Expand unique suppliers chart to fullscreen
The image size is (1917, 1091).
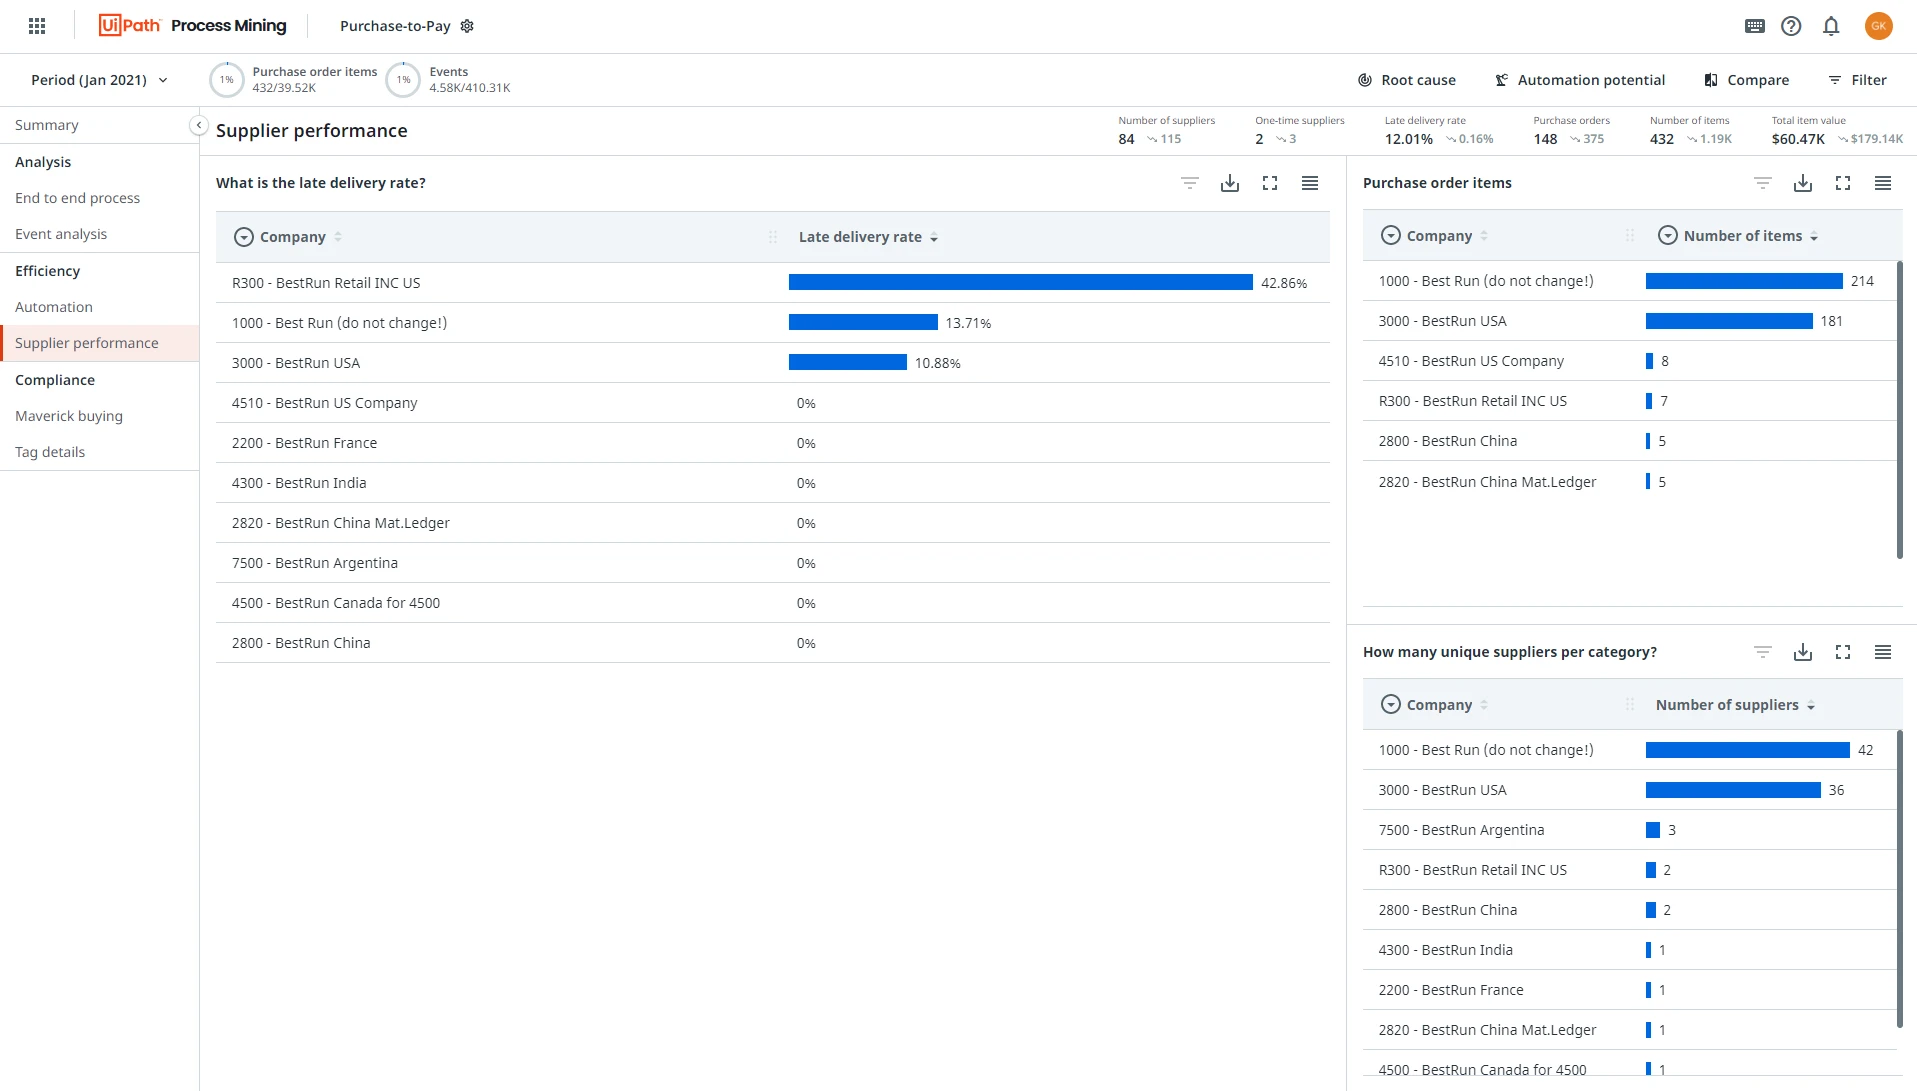[x=1843, y=652]
